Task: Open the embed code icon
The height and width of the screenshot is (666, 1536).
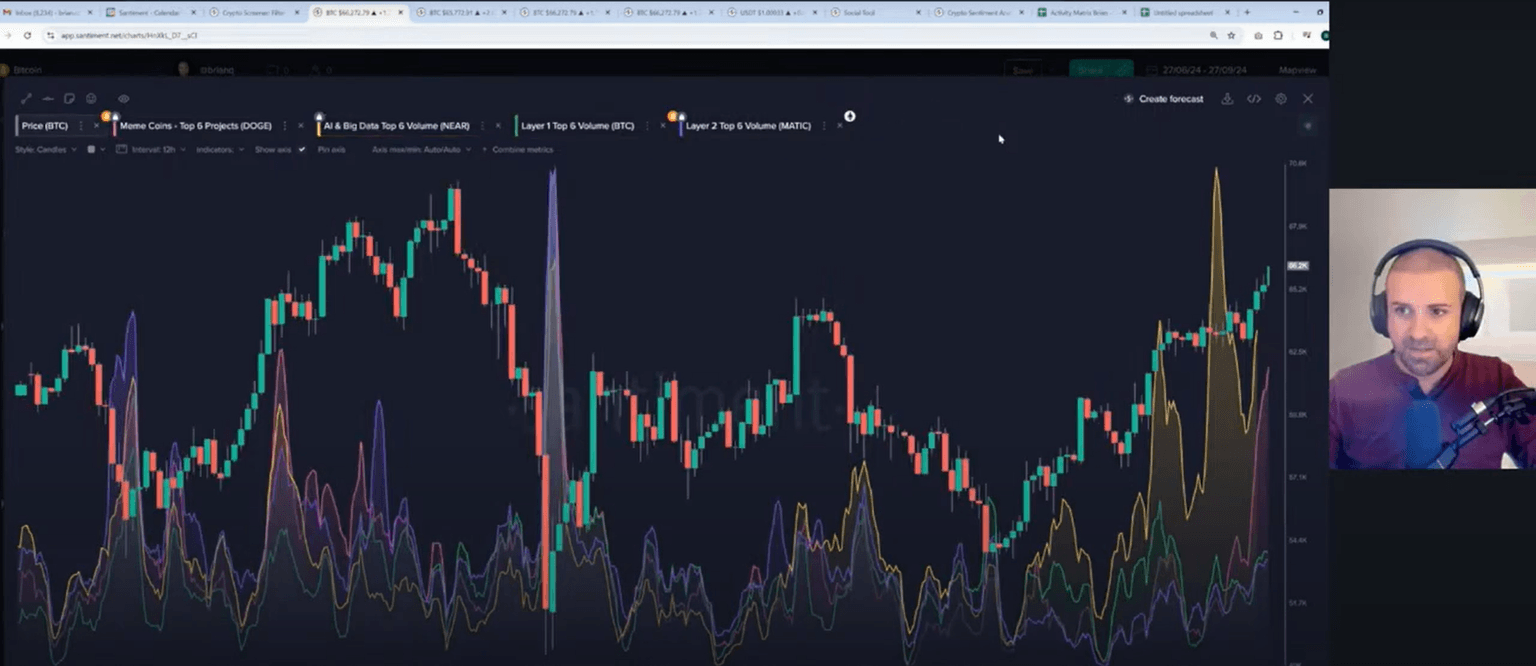Action: (x=1253, y=99)
